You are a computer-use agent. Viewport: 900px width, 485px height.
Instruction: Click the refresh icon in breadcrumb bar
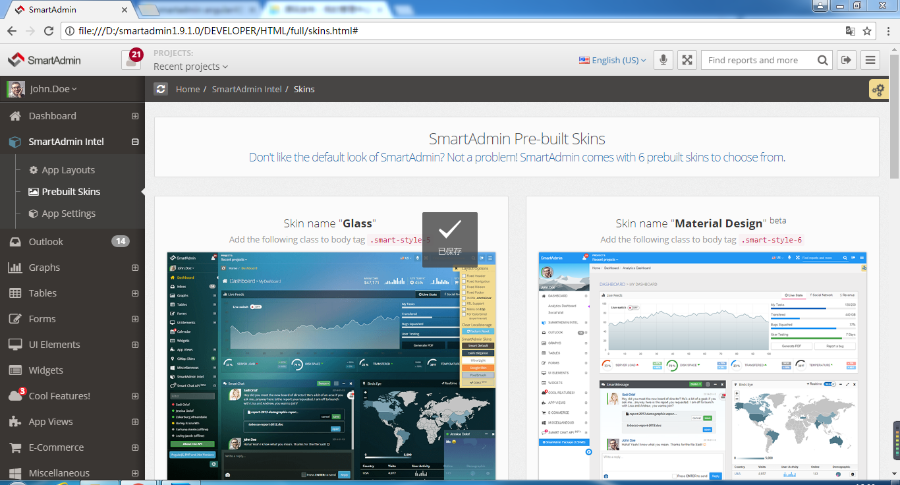161,89
